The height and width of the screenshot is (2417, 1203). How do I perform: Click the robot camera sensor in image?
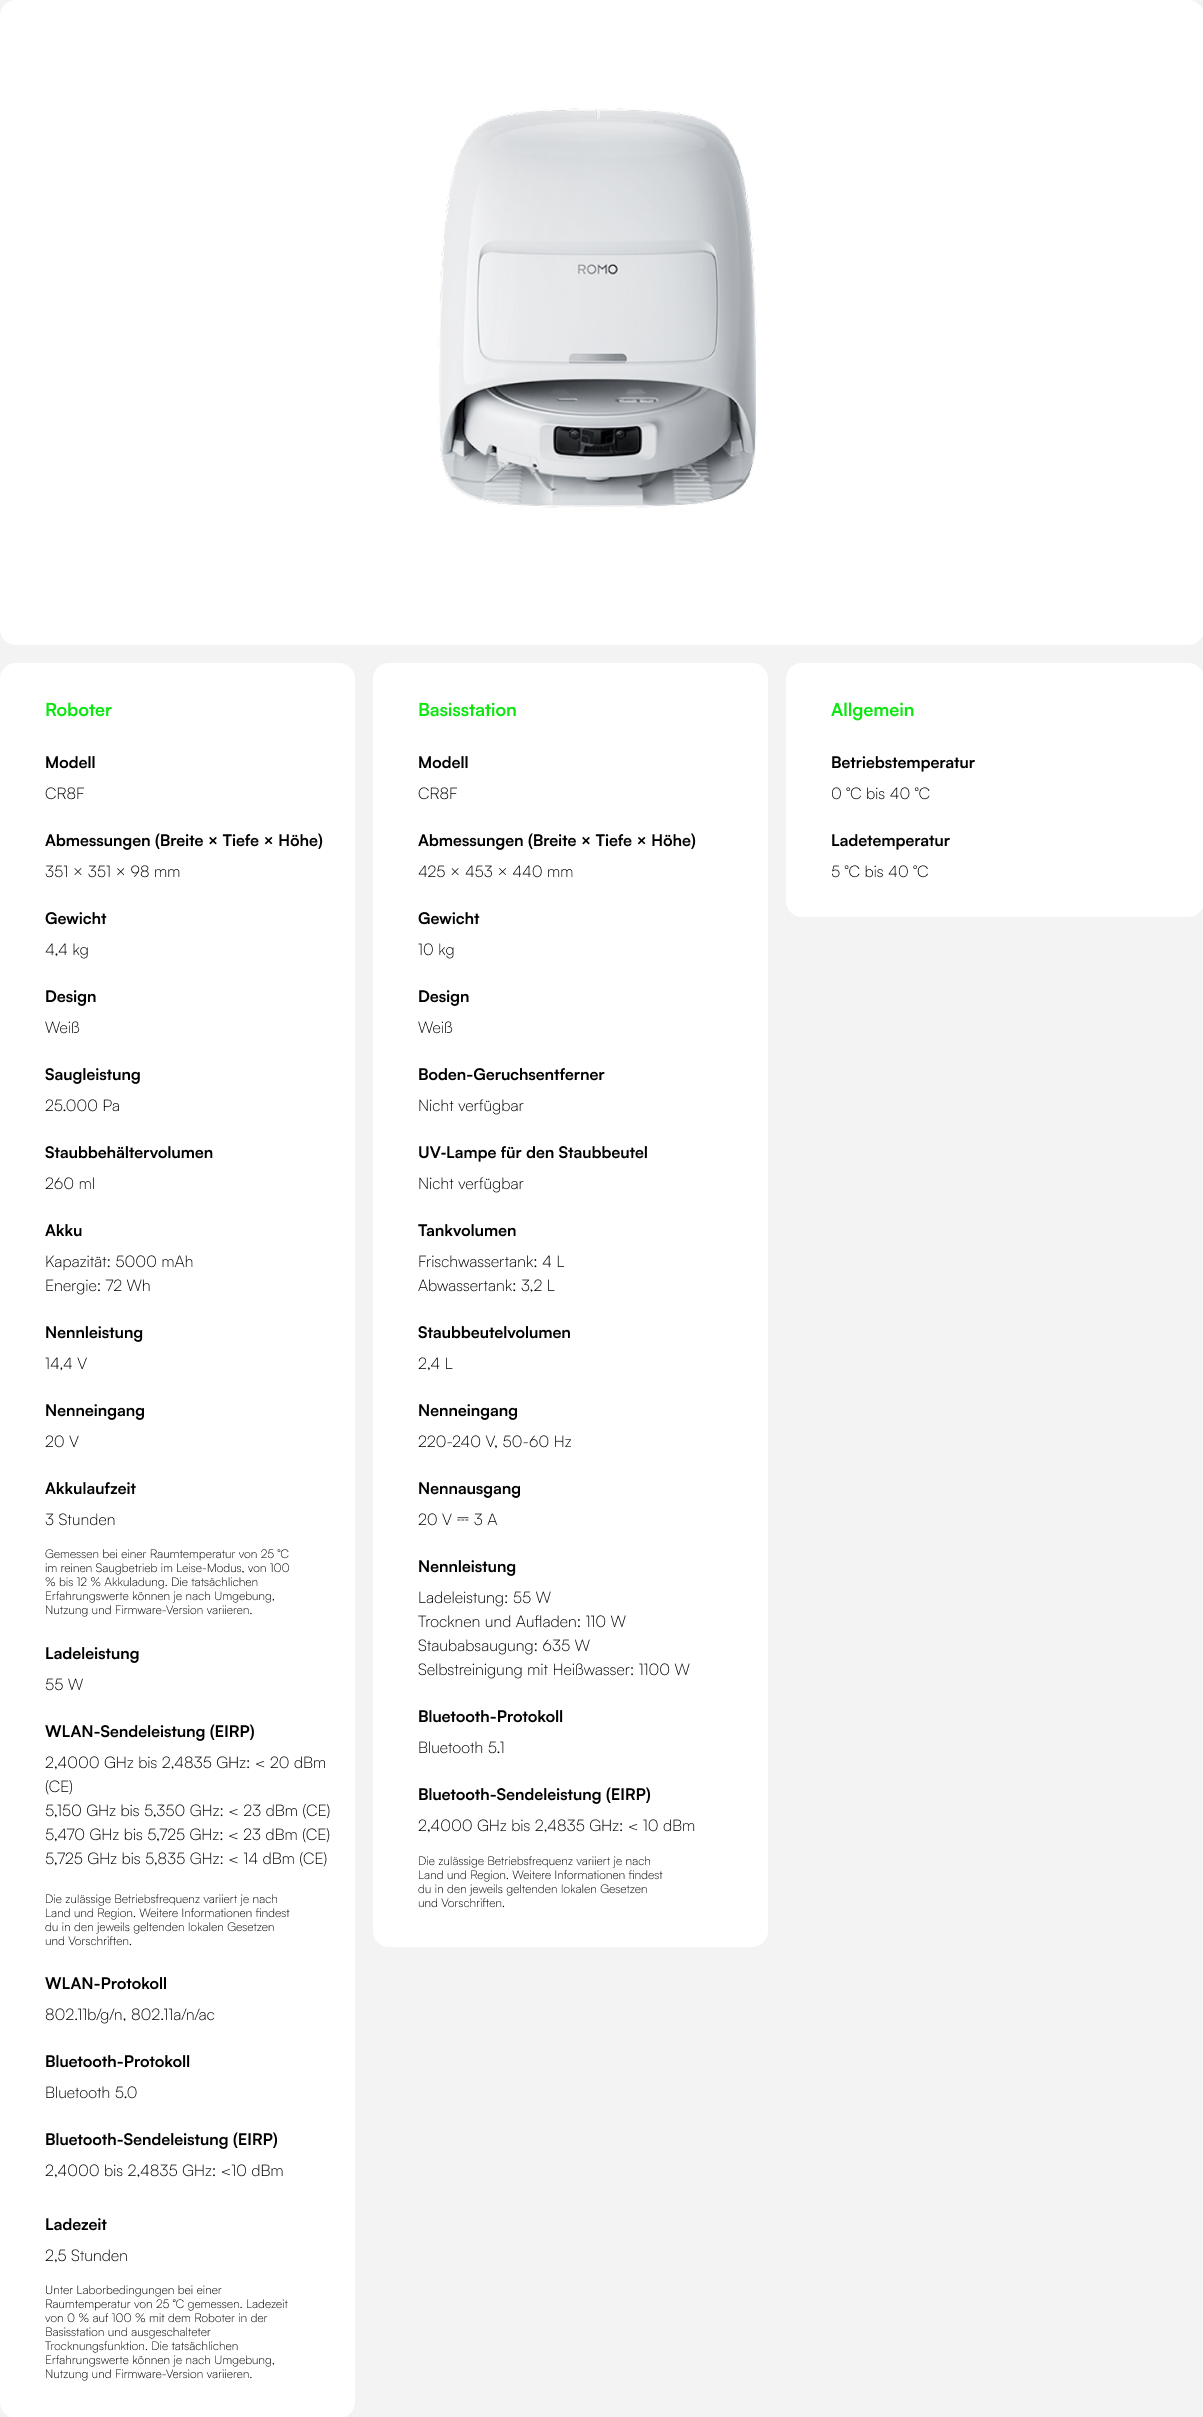[598, 441]
